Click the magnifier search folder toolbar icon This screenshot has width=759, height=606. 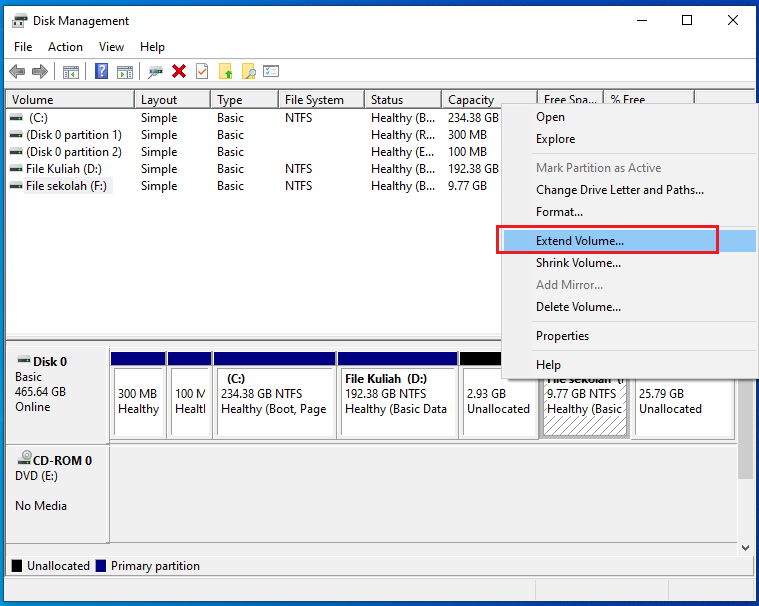[249, 71]
